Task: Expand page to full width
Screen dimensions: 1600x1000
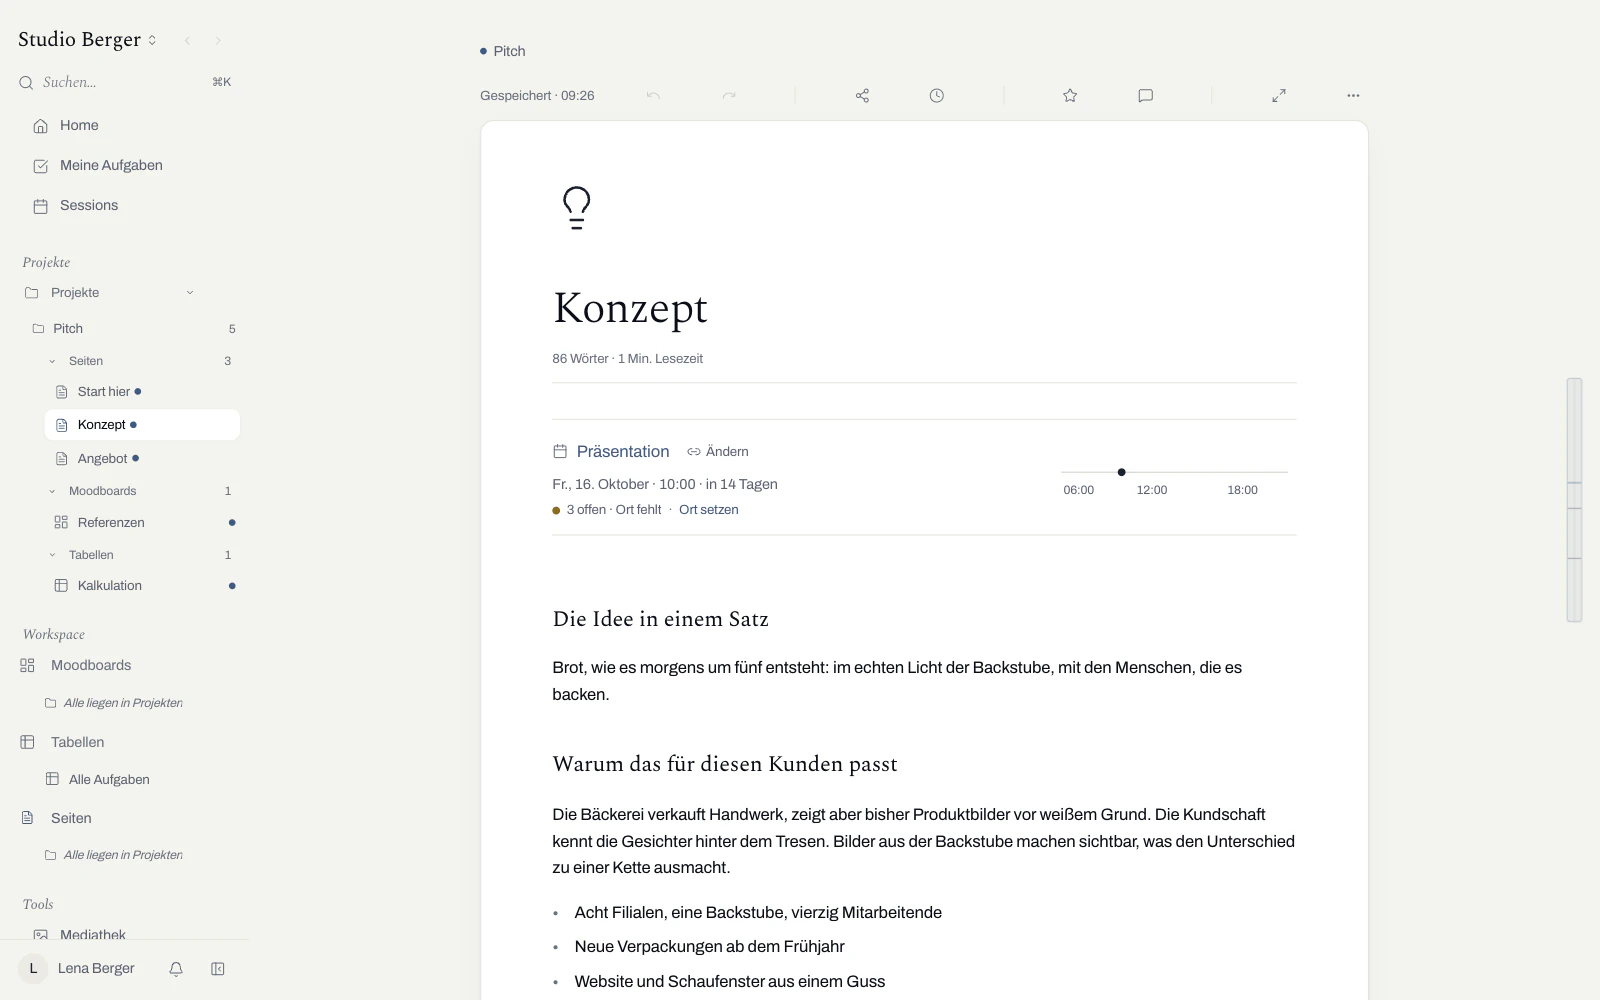Action: tap(1279, 96)
